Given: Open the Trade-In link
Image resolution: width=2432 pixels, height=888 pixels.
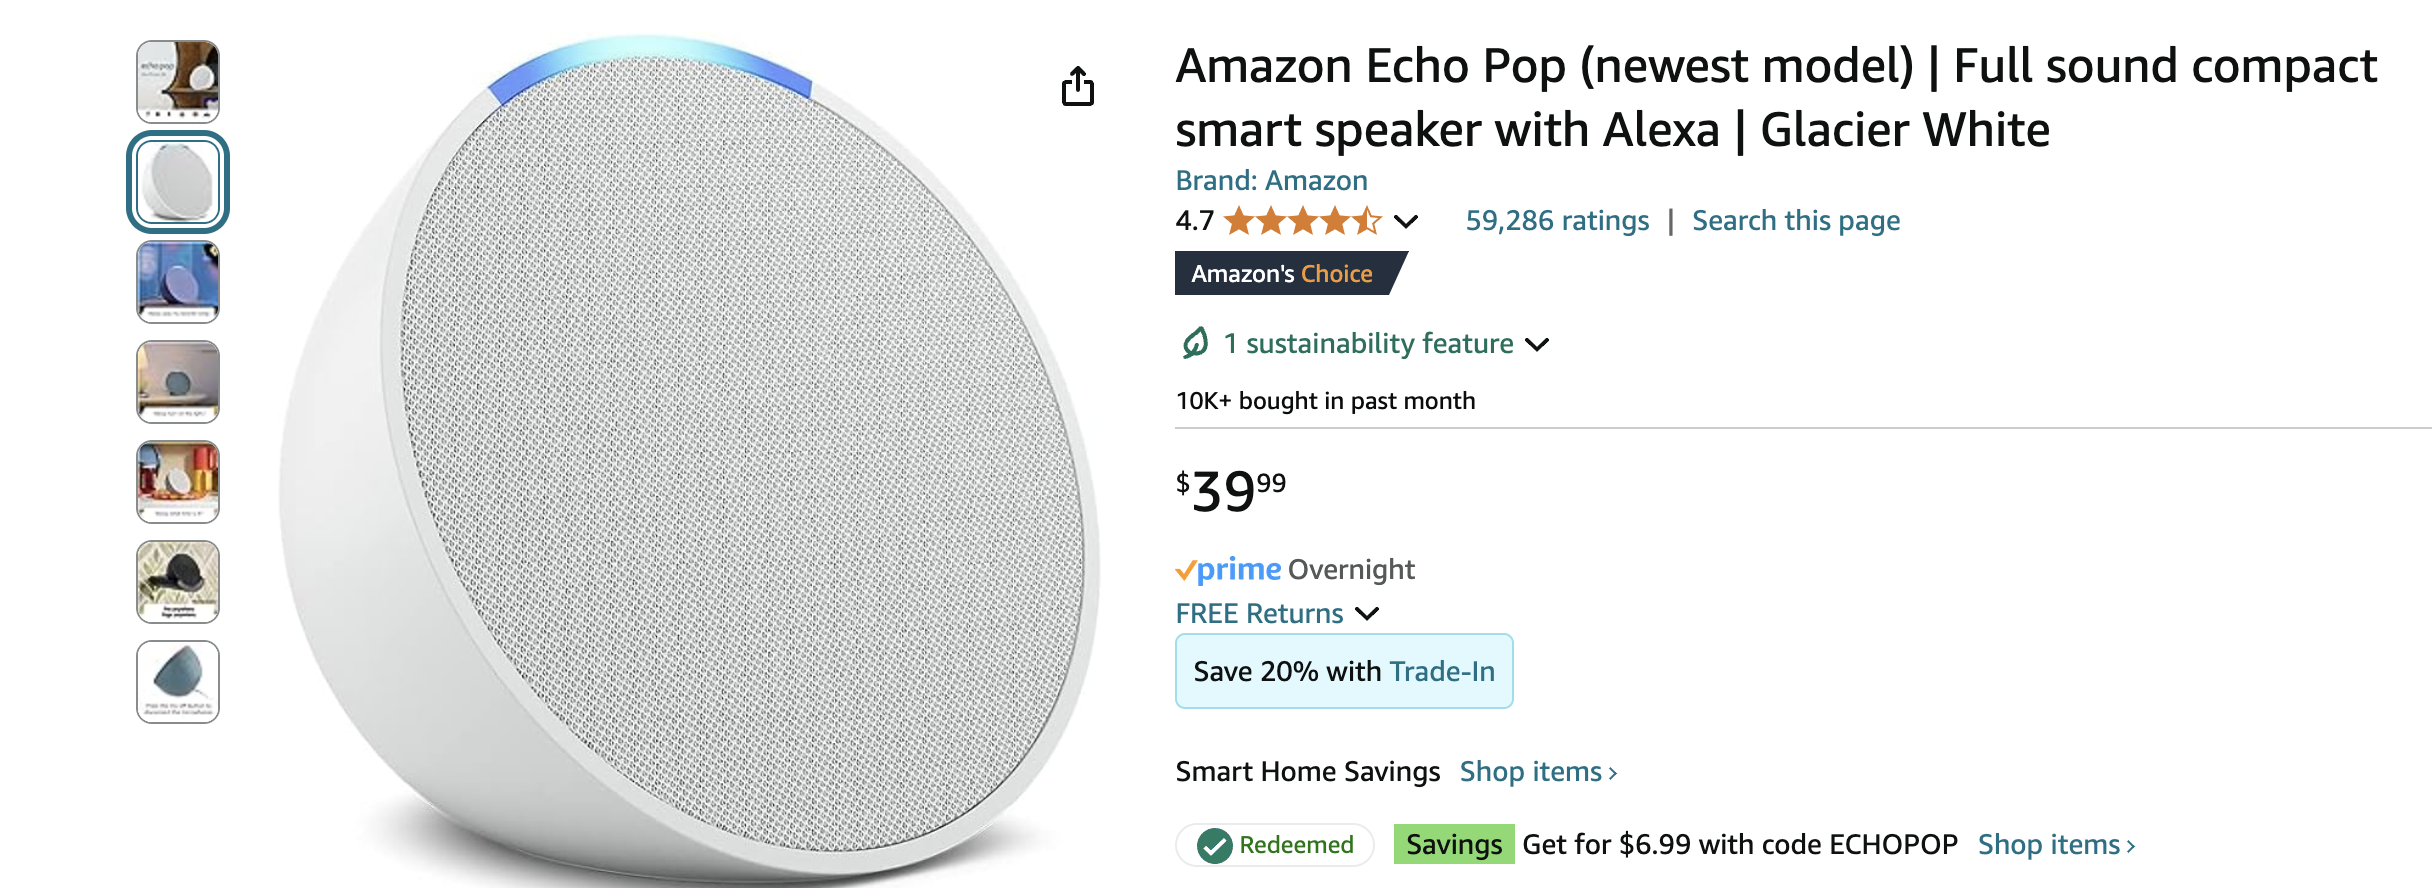Looking at the screenshot, I should 1442,671.
